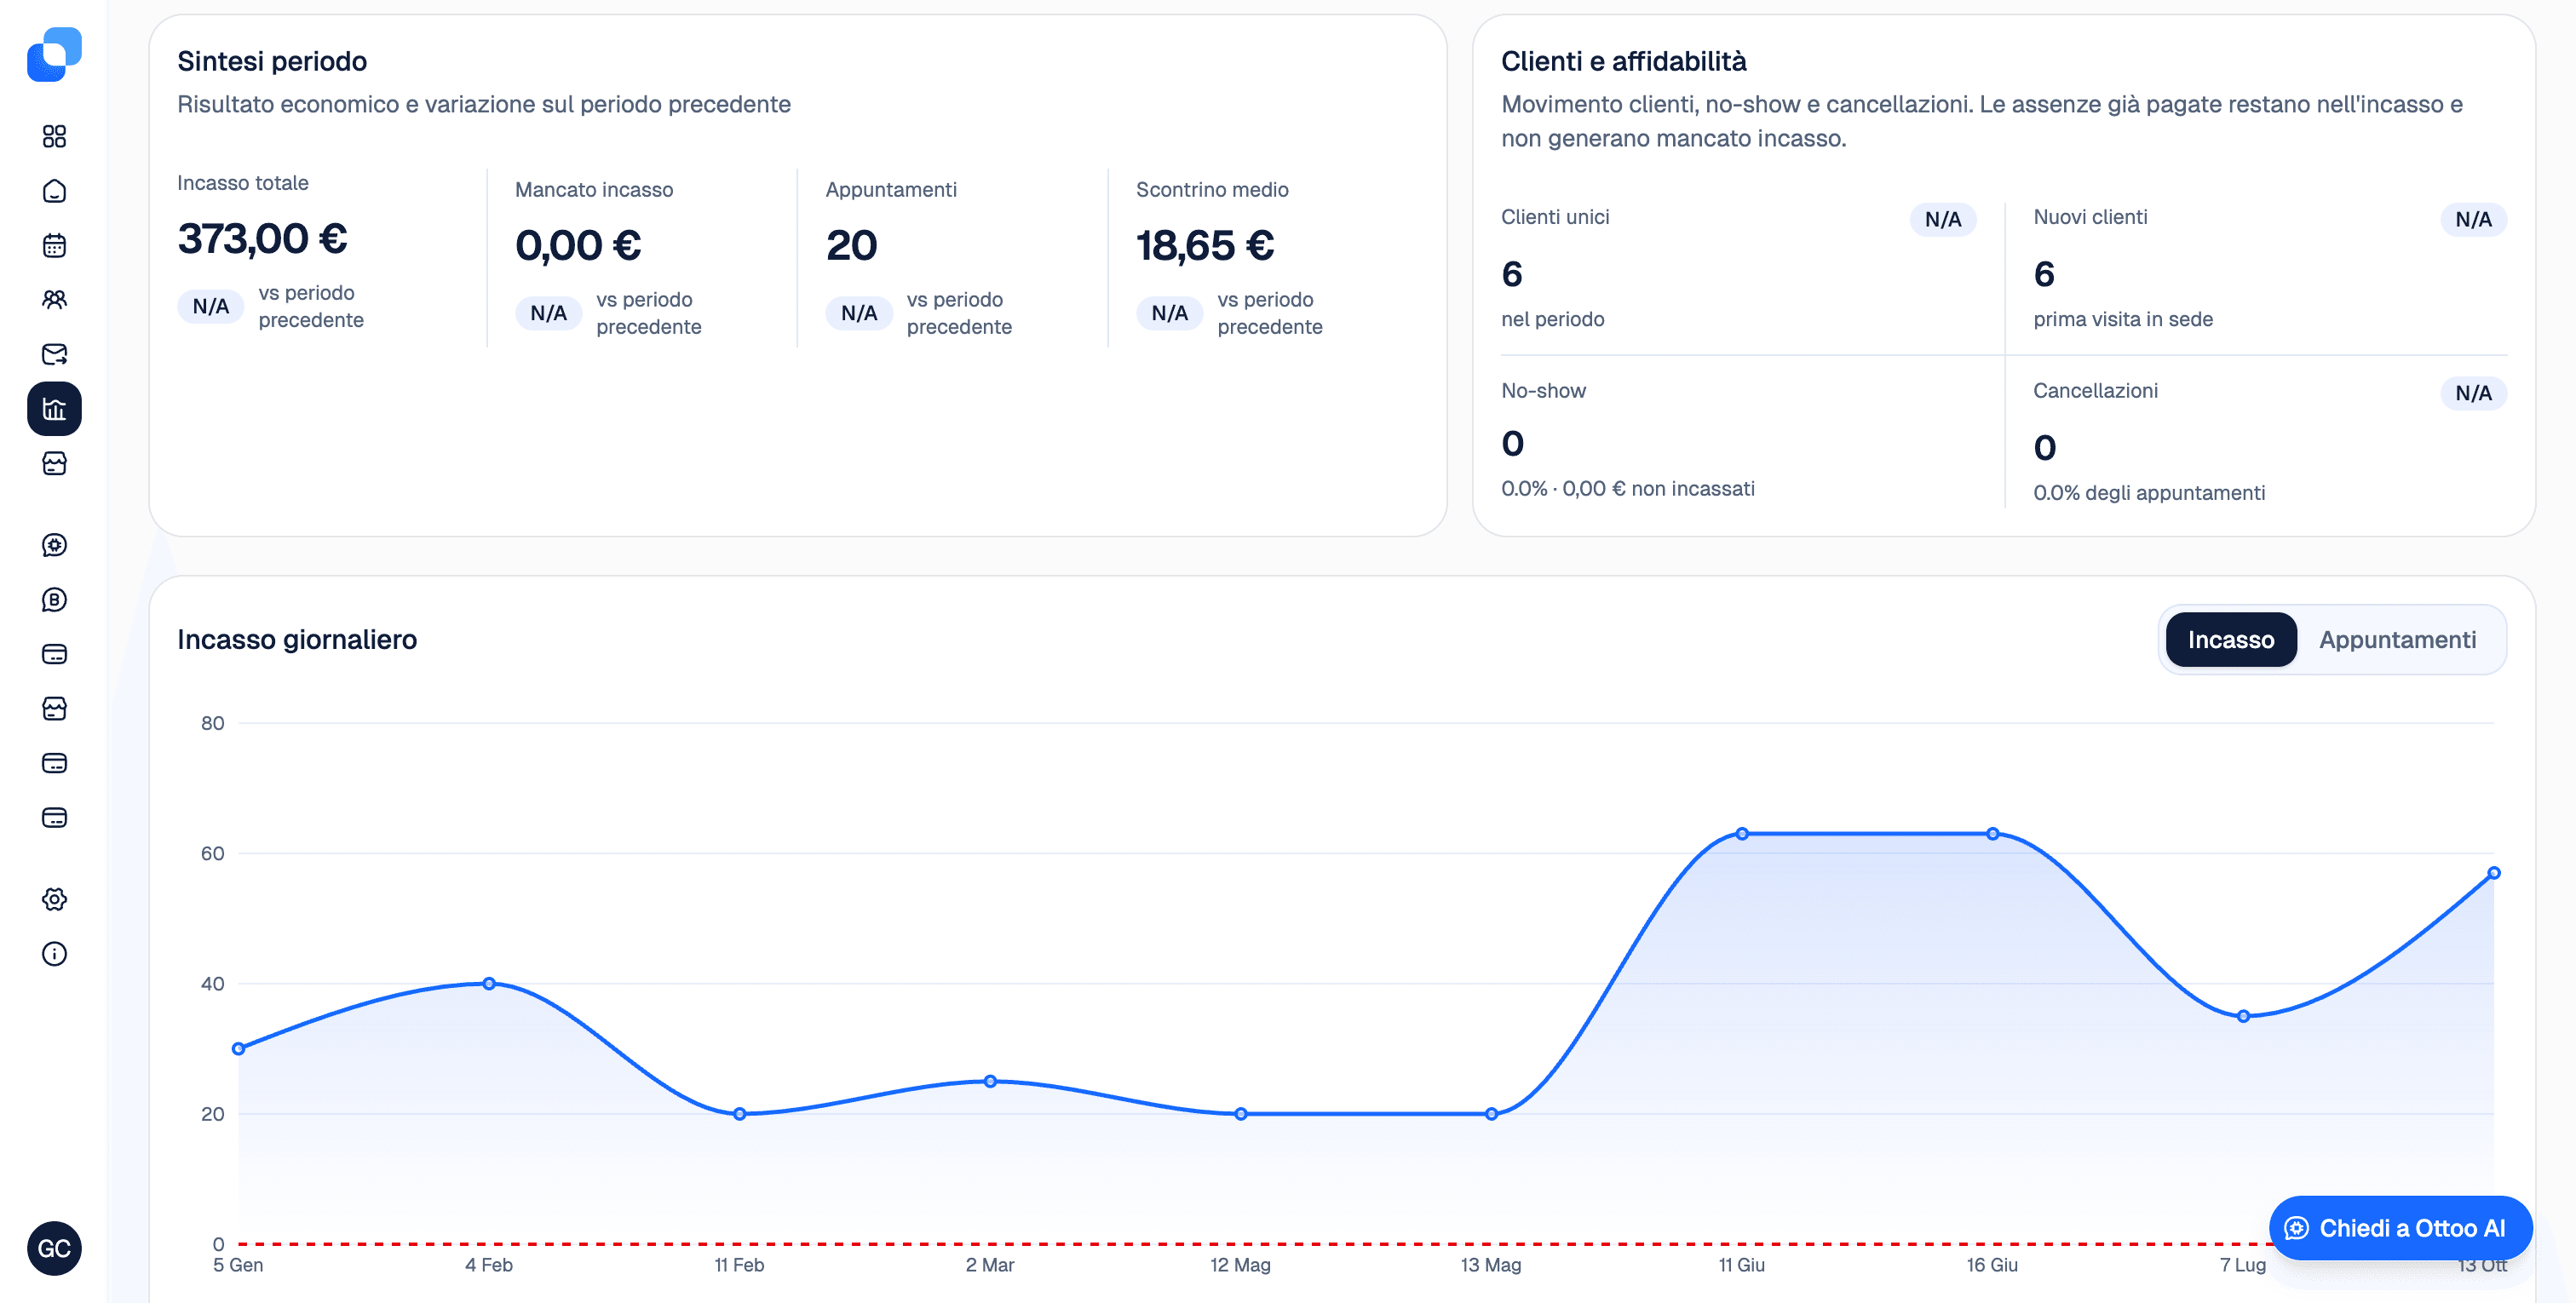Screen dimensions: 2576x1303
Task: Click N/A badge under Incasso totale
Action: 210,306
